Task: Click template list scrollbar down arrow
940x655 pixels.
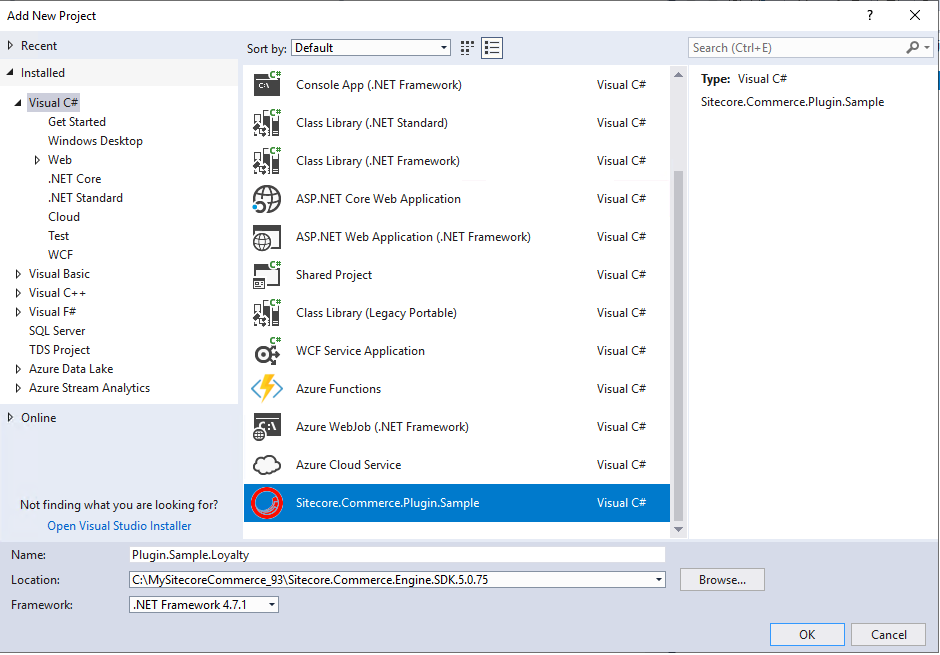Action: point(679,529)
